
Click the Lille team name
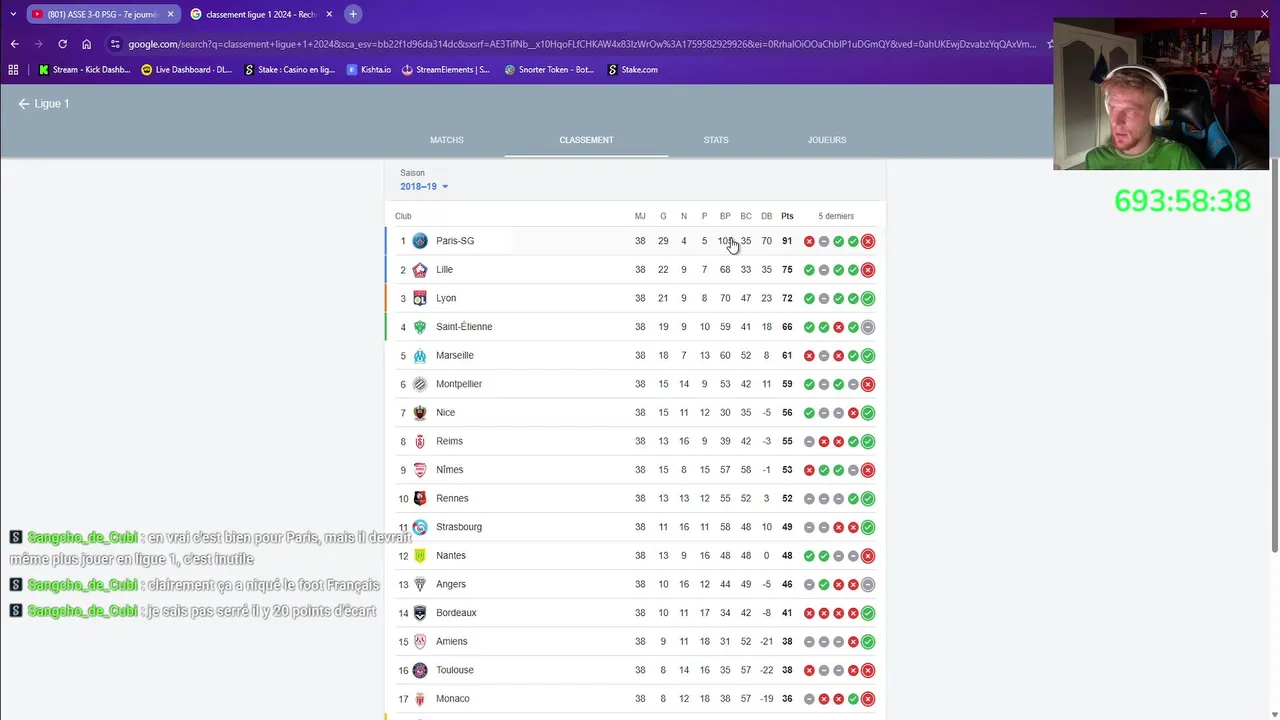click(444, 270)
